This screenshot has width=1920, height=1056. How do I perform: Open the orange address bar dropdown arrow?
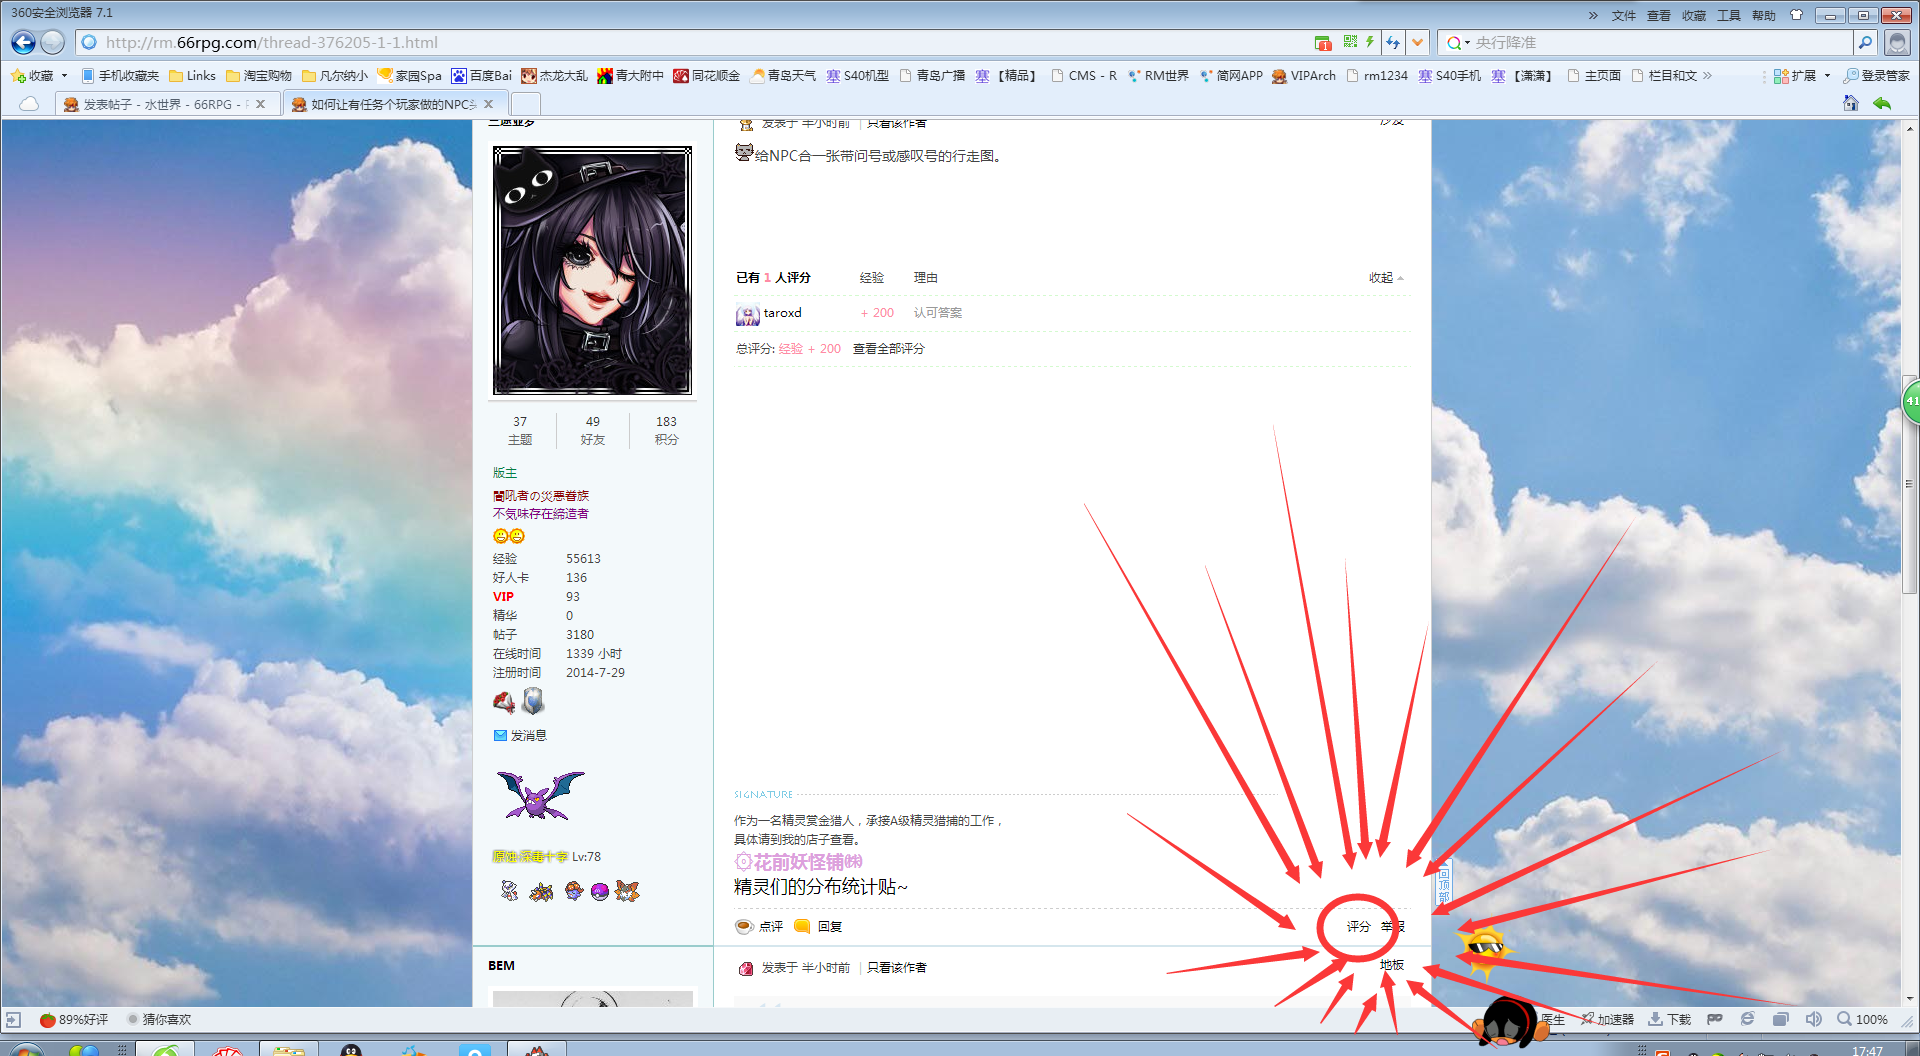[x=1417, y=42]
